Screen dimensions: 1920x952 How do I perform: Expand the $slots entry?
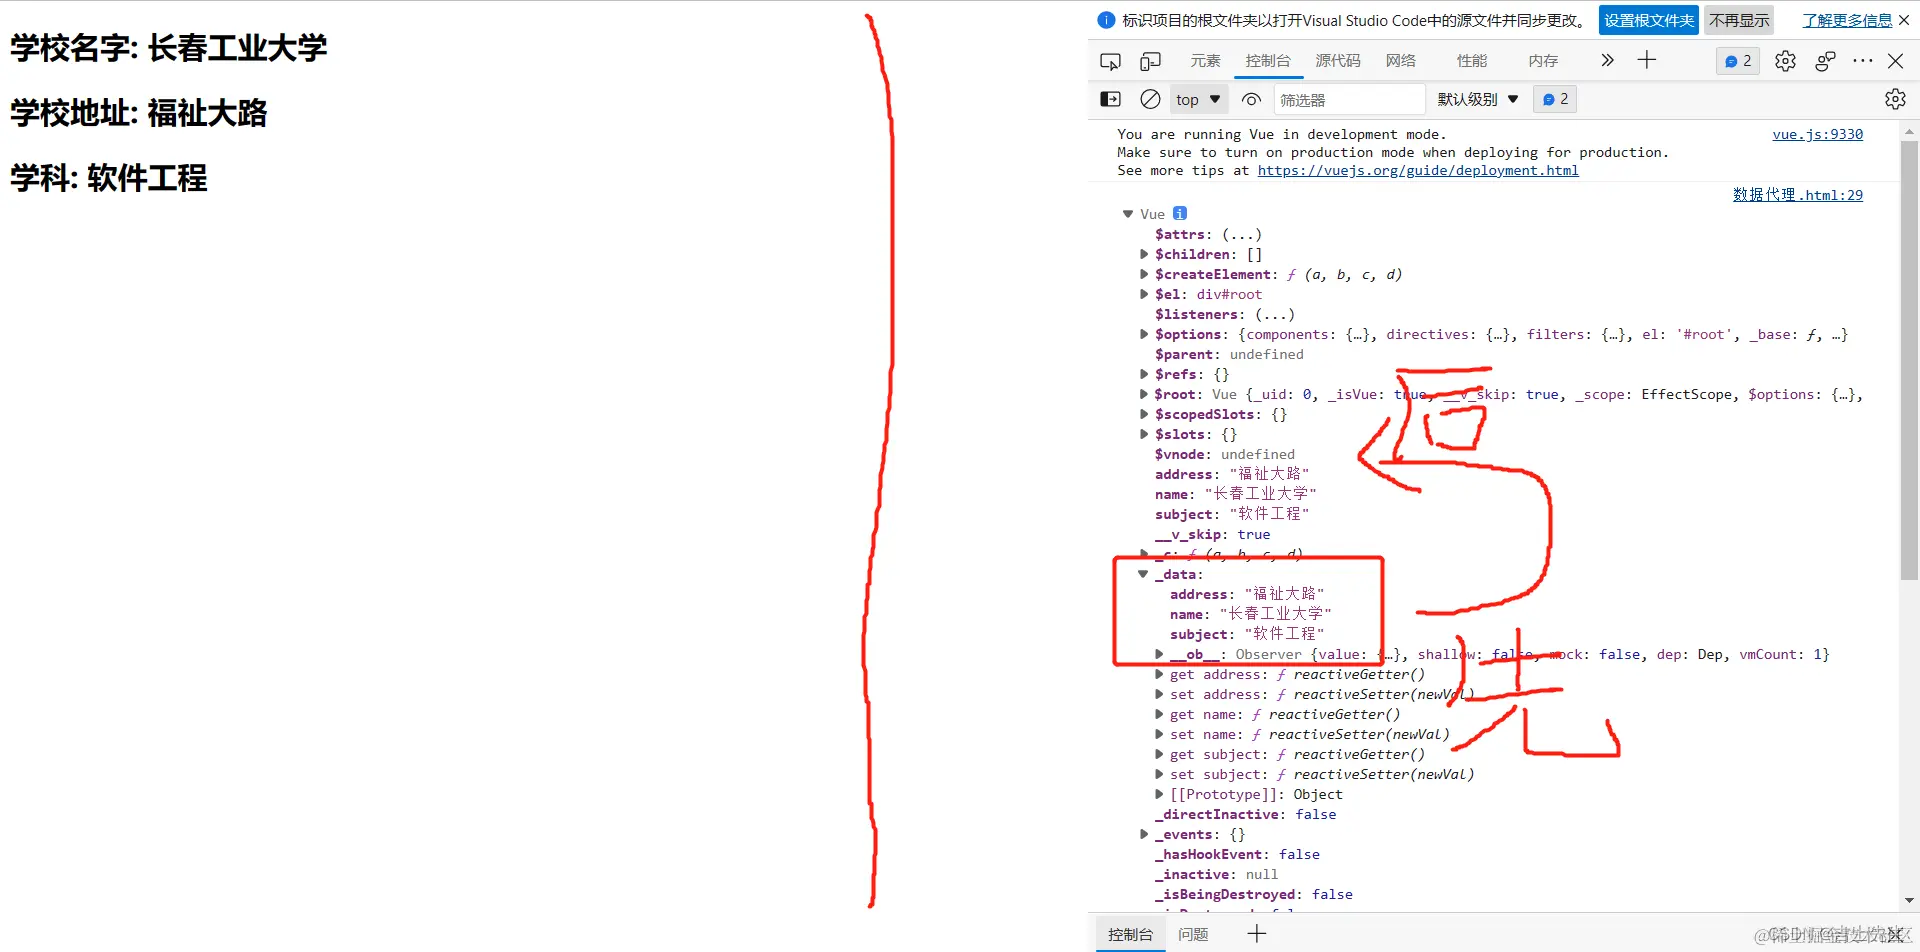click(x=1144, y=434)
